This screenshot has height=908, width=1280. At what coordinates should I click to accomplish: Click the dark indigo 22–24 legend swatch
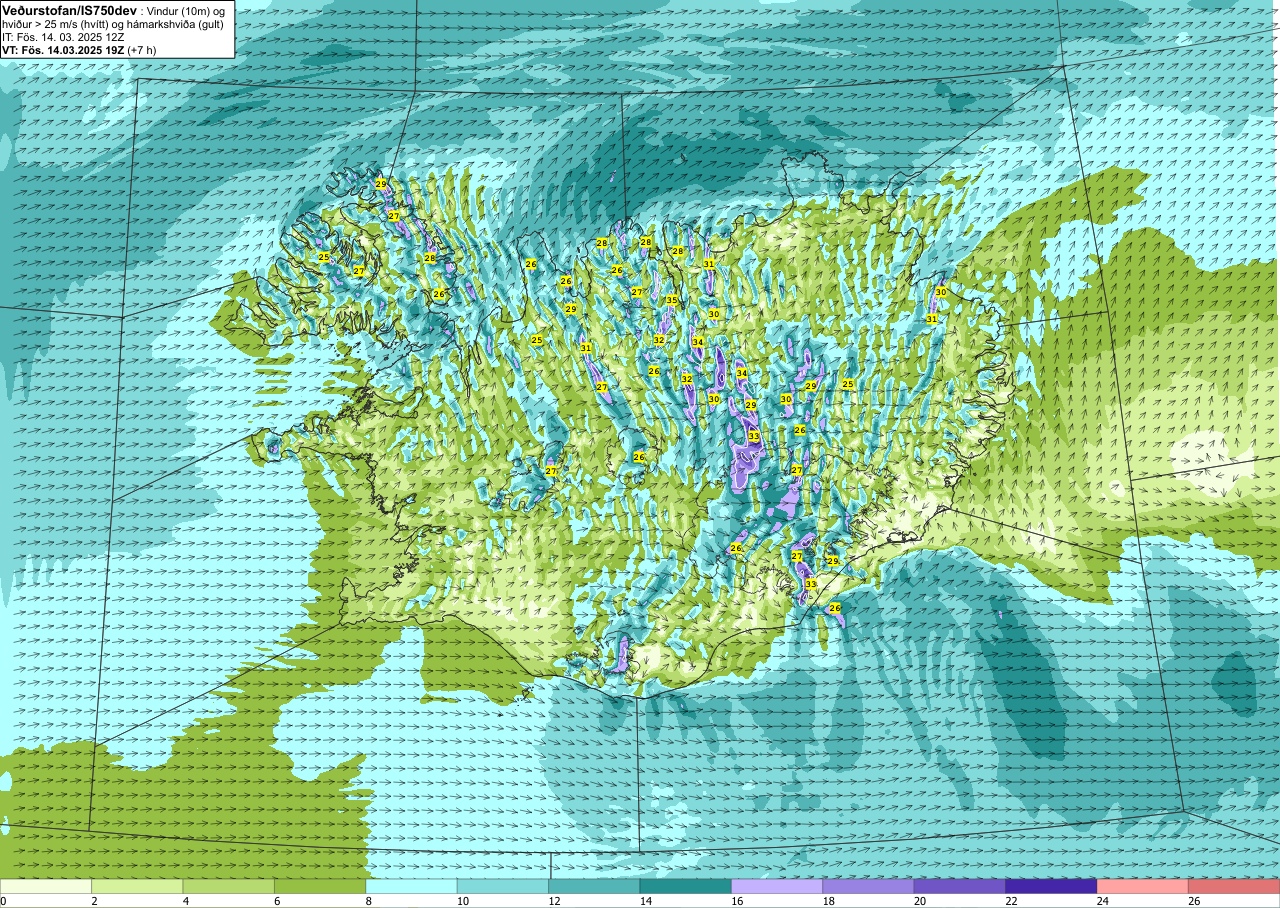coord(1052,887)
